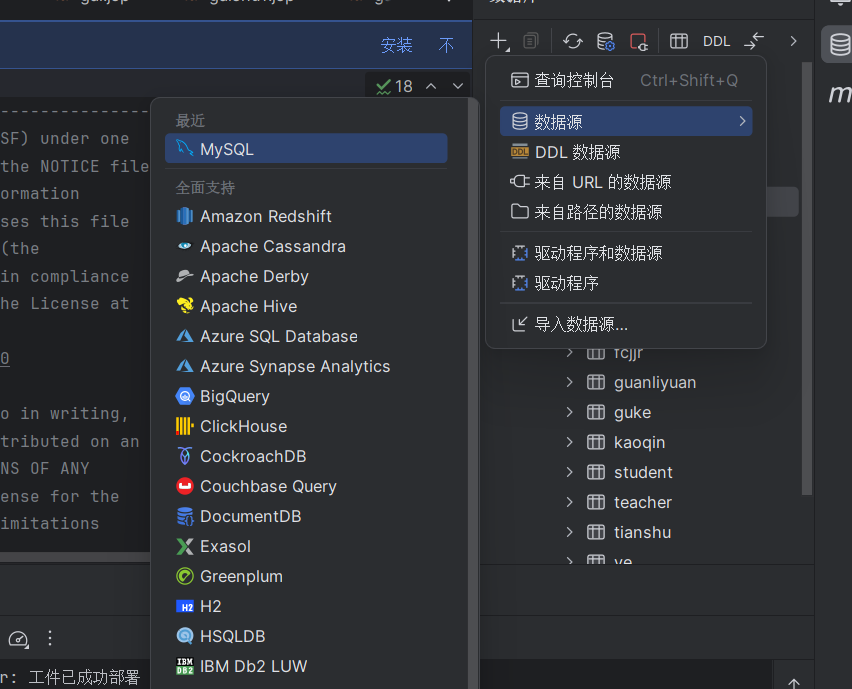Click the scroll up arrow icon
Screen dimensions: 852x689
coord(794,683)
